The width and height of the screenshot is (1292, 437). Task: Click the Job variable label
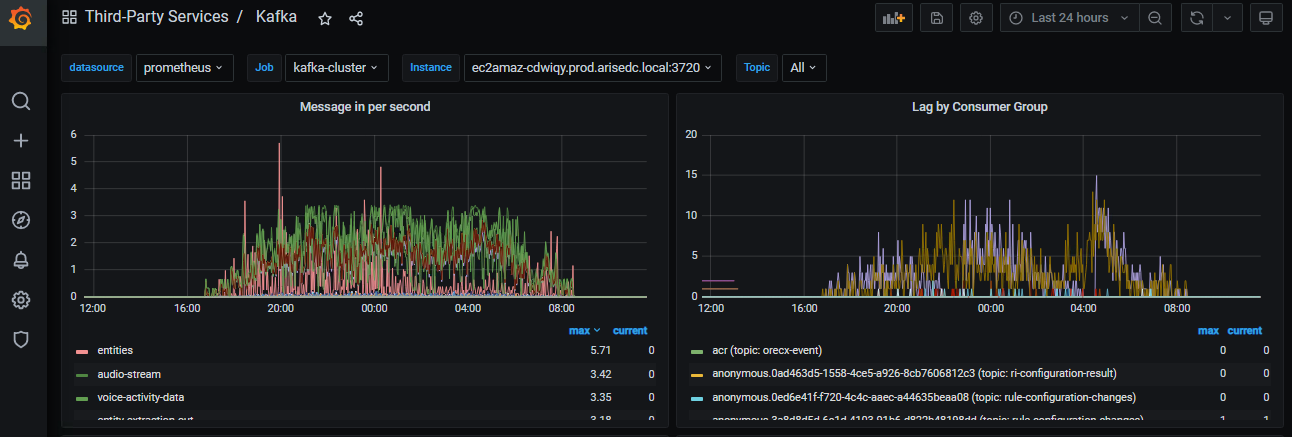tap(264, 68)
